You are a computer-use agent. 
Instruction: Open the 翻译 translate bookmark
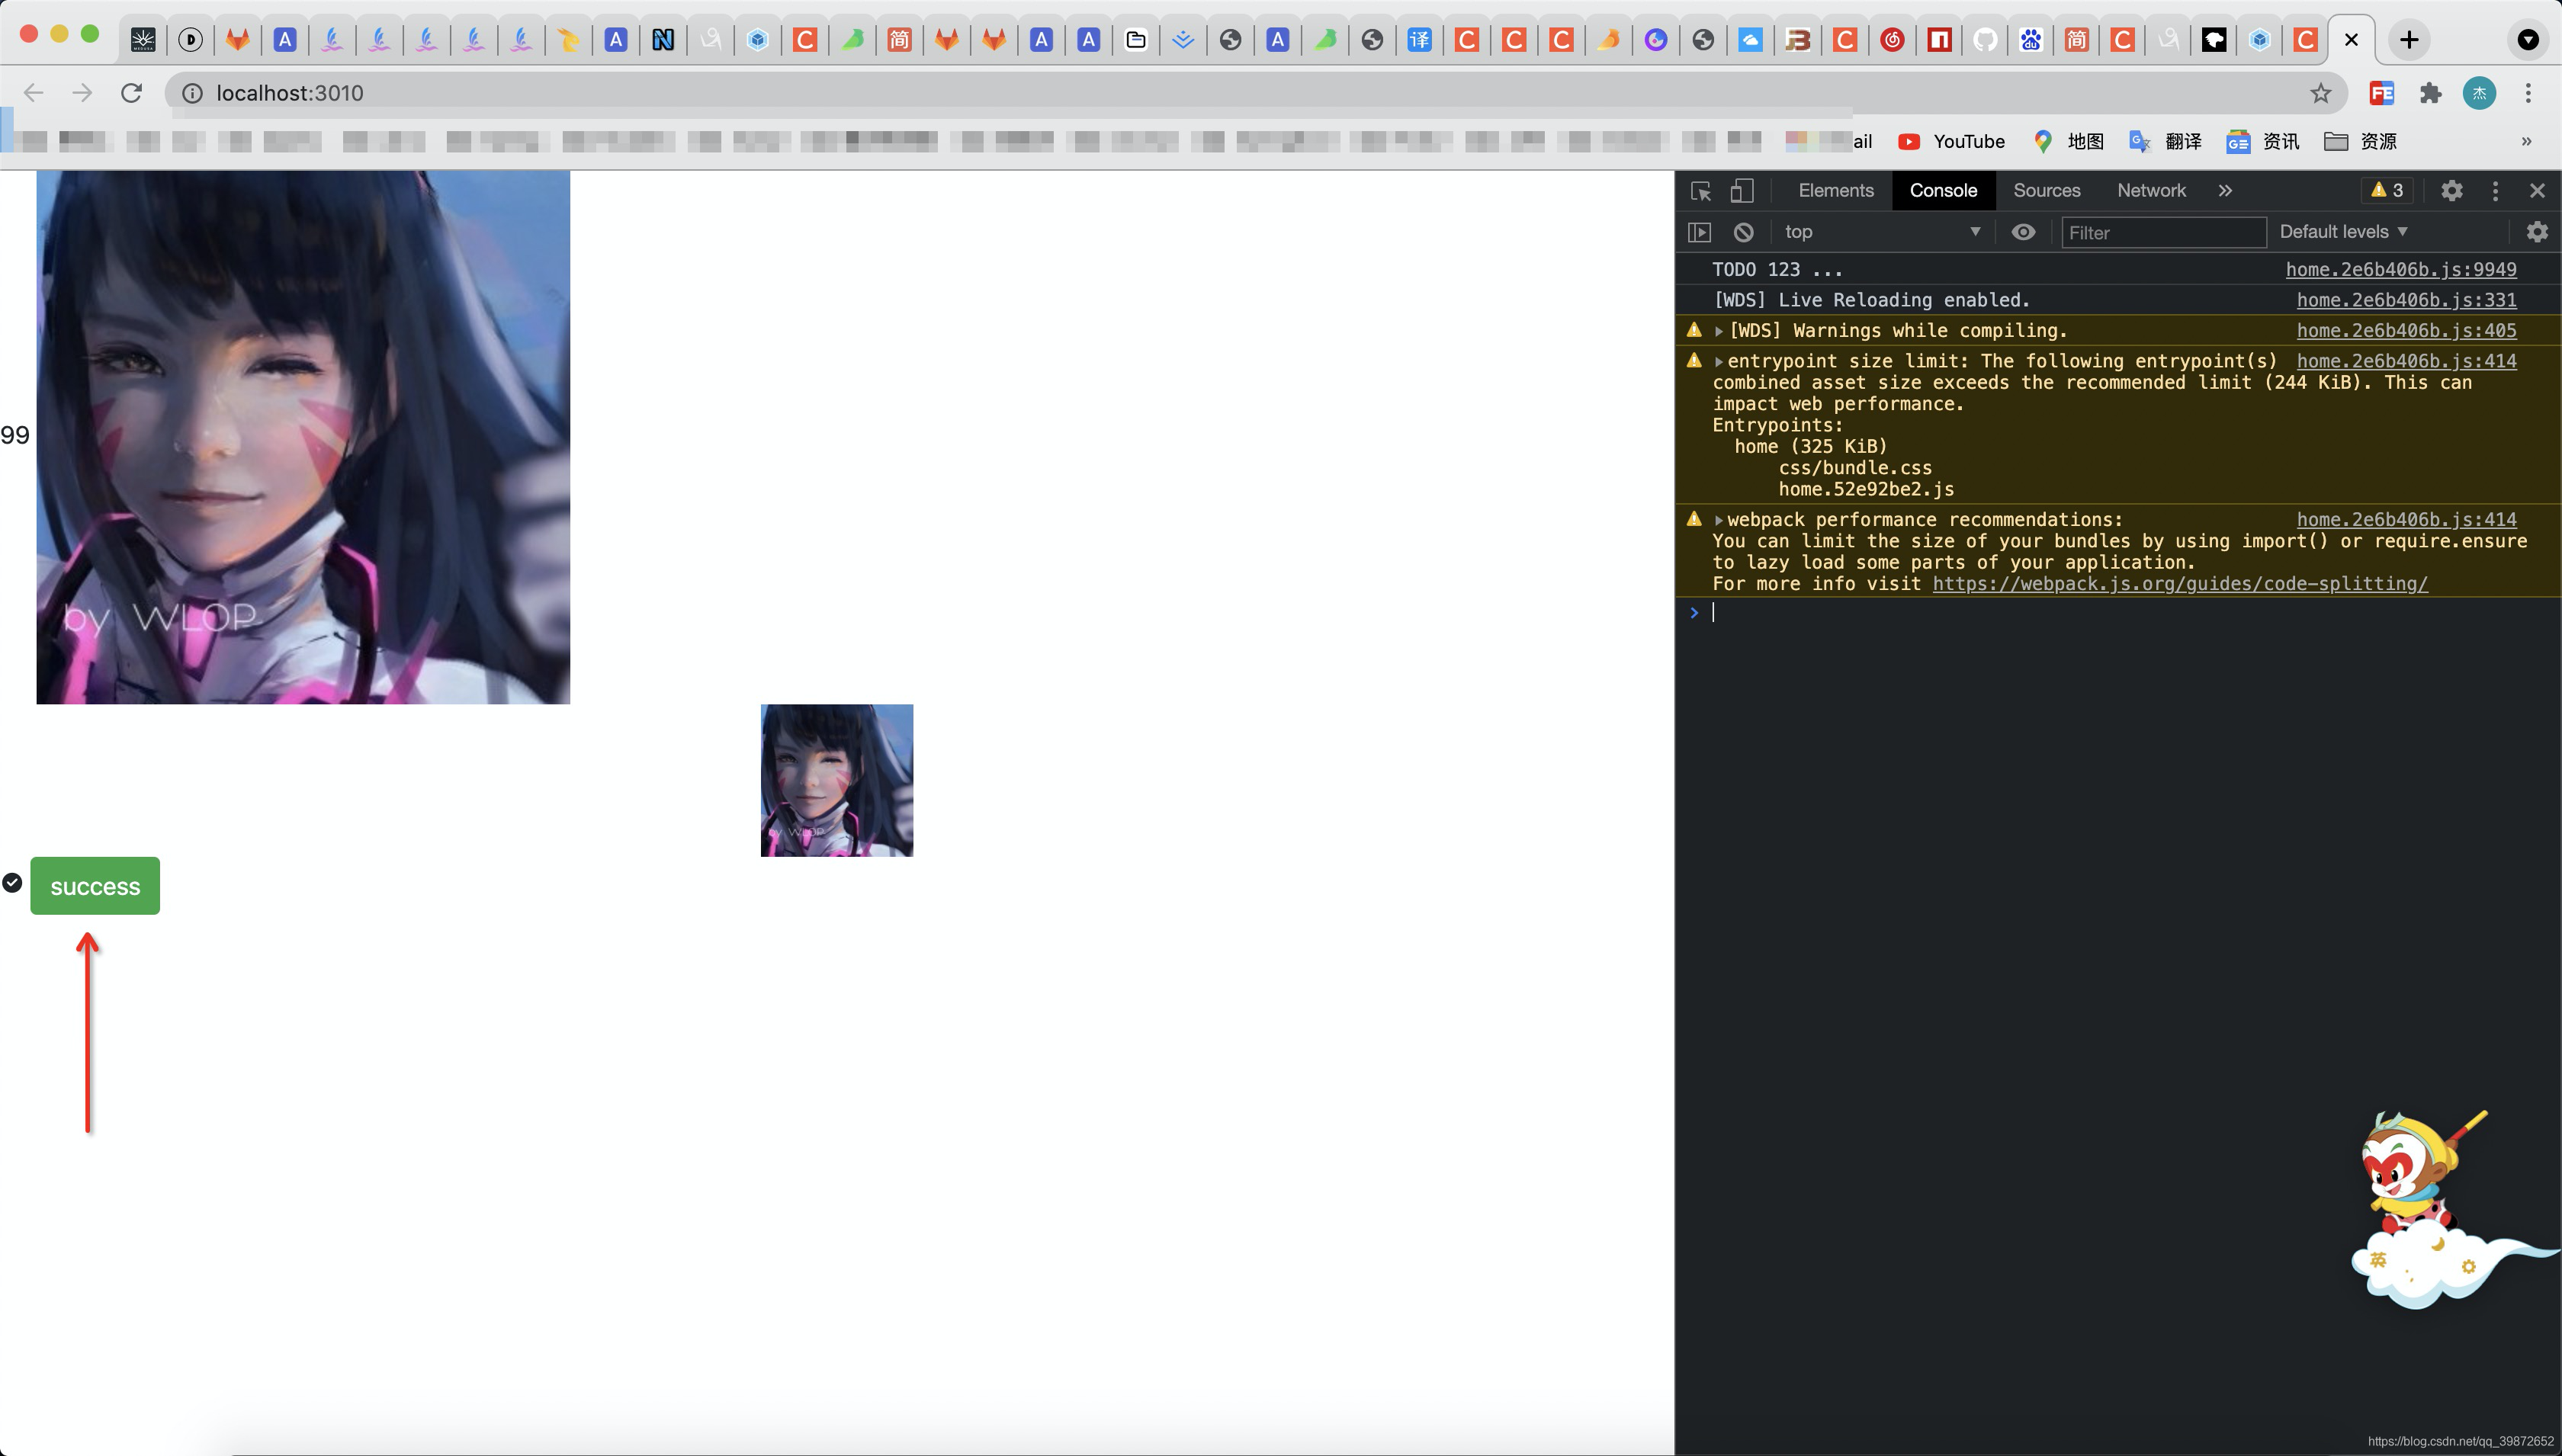(2165, 142)
